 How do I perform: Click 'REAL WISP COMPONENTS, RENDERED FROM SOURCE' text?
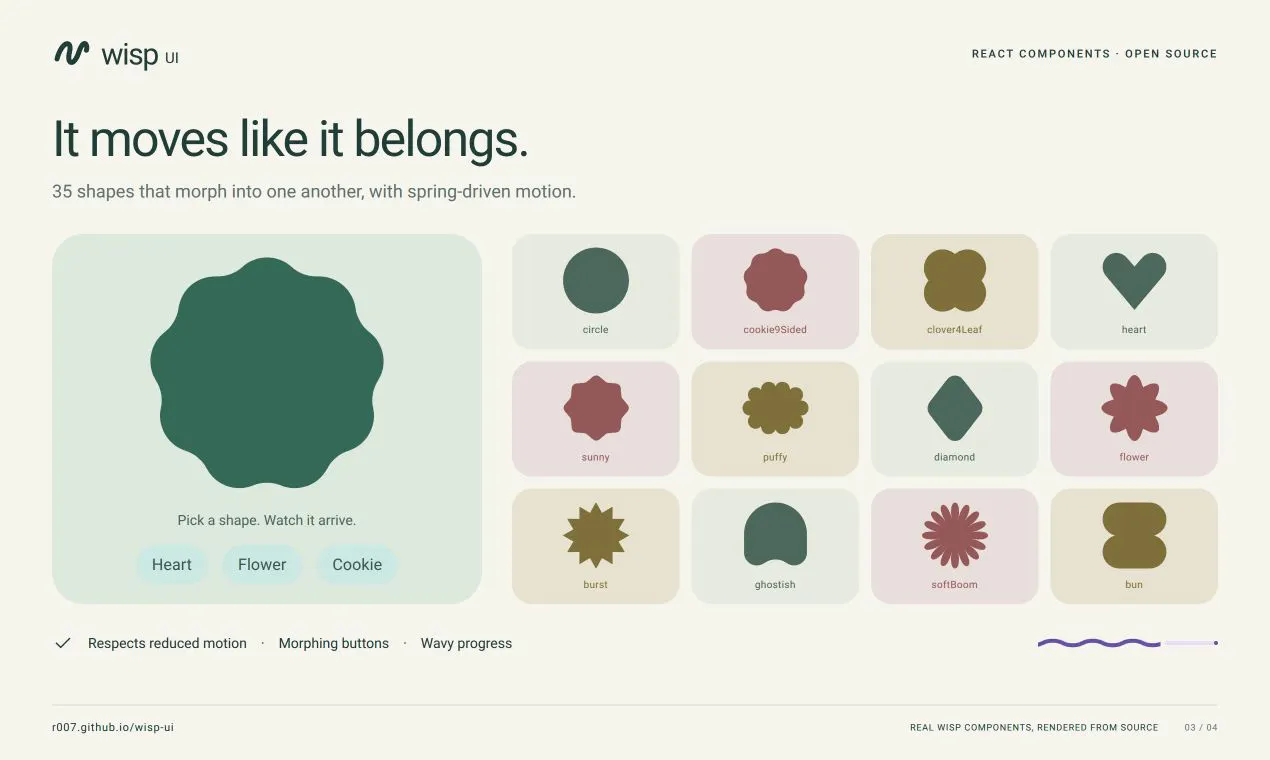[1034, 727]
